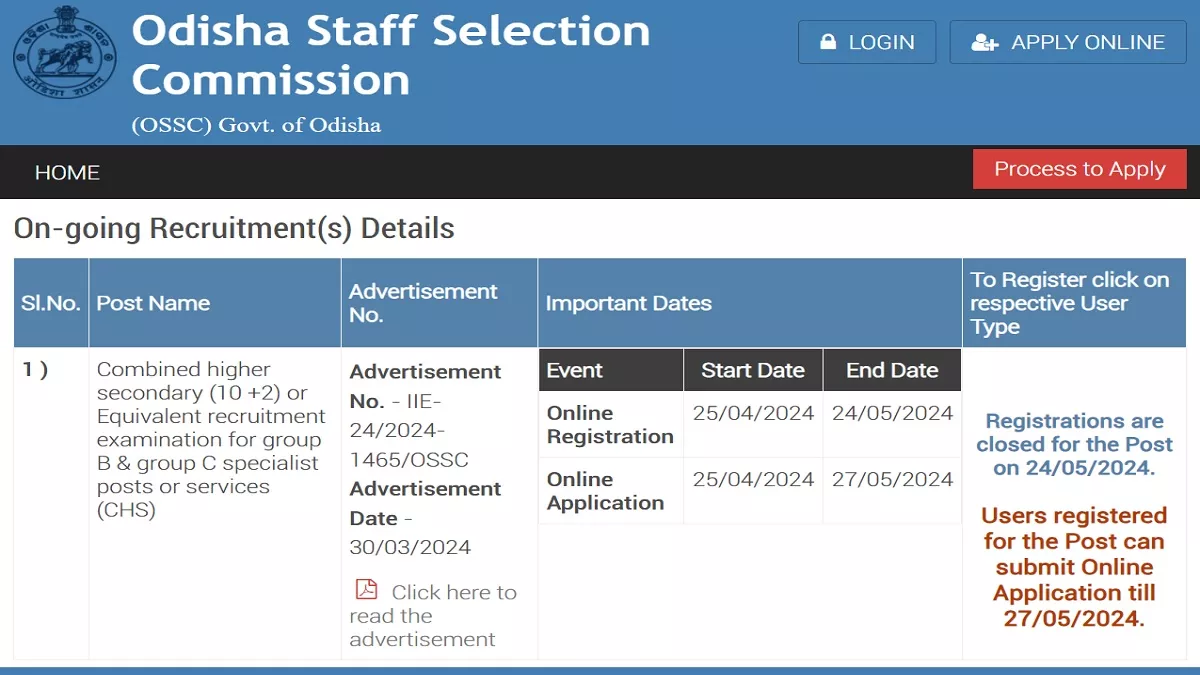Select the APPLY ONLINE button label
Image resolution: width=1200 pixels, height=675 pixels.
pos(1087,43)
